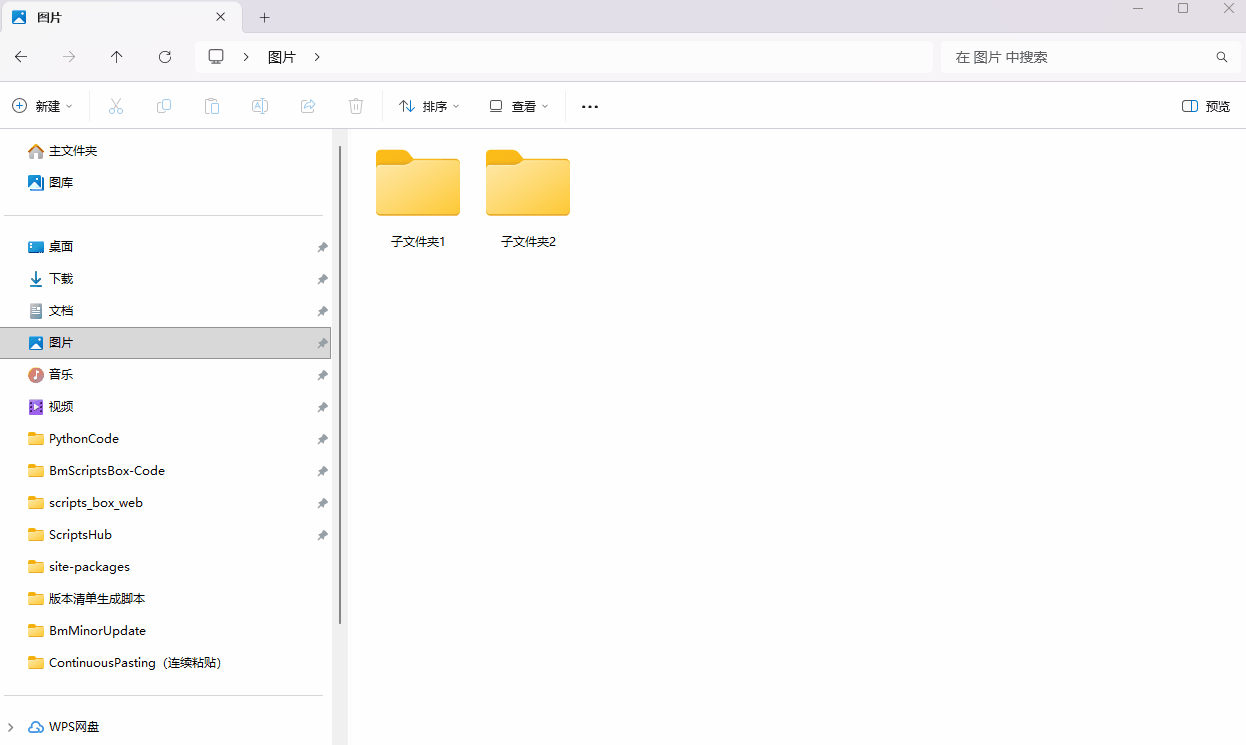Click the search magnifier icon
Image resolution: width=1246 pixels, height=745 pixels.
pyautogui.click(x=1221, y=57)
